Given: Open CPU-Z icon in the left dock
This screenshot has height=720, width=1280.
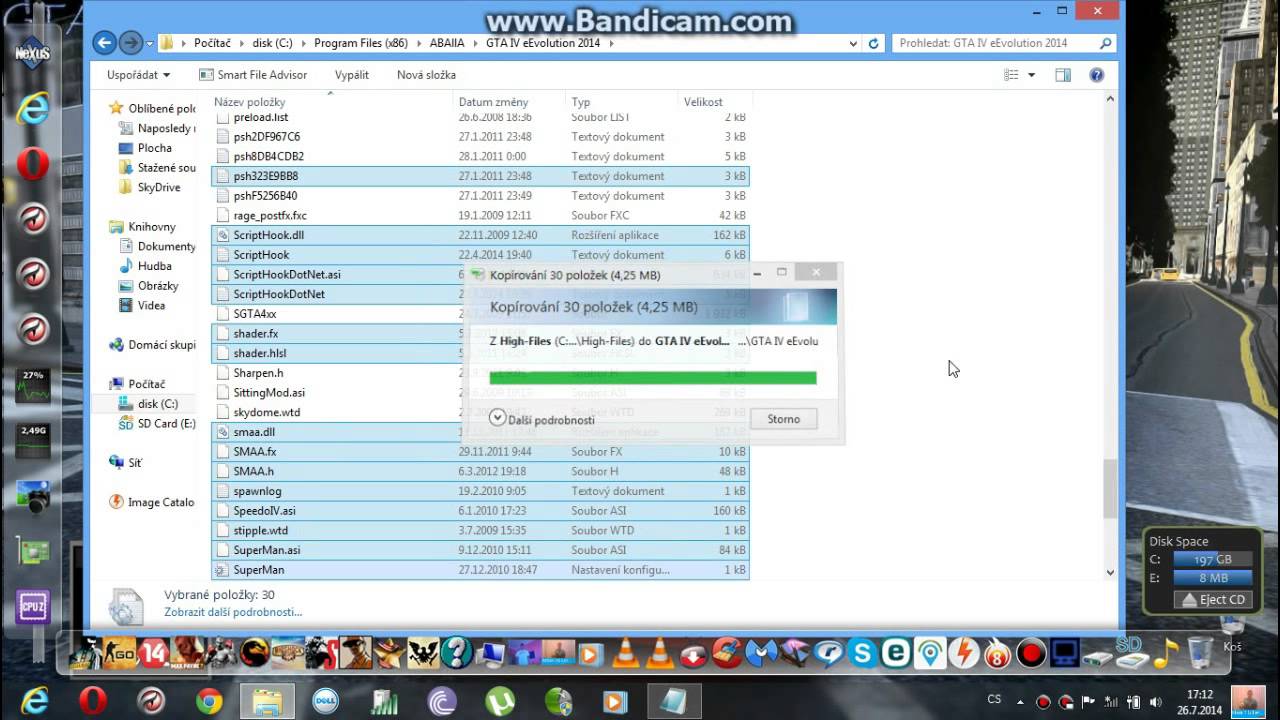Looking at the screenshot, I should point(33,606).
